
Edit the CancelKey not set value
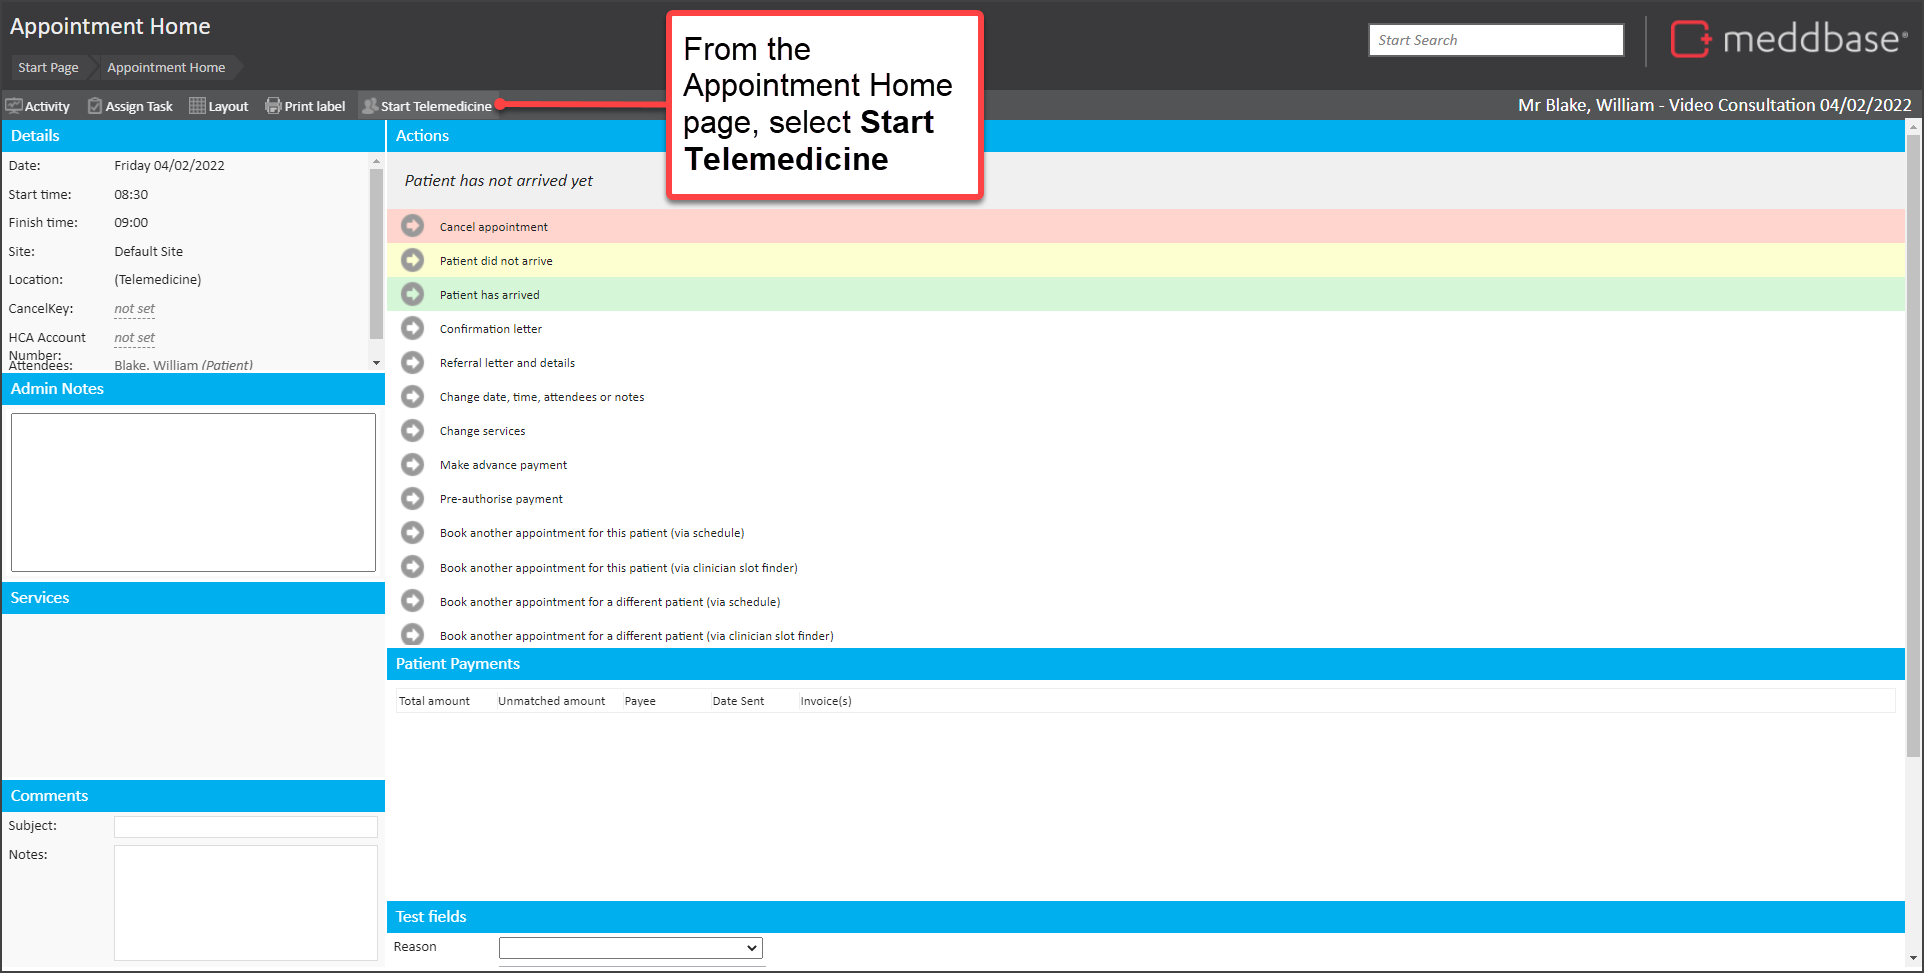point(134,309)
